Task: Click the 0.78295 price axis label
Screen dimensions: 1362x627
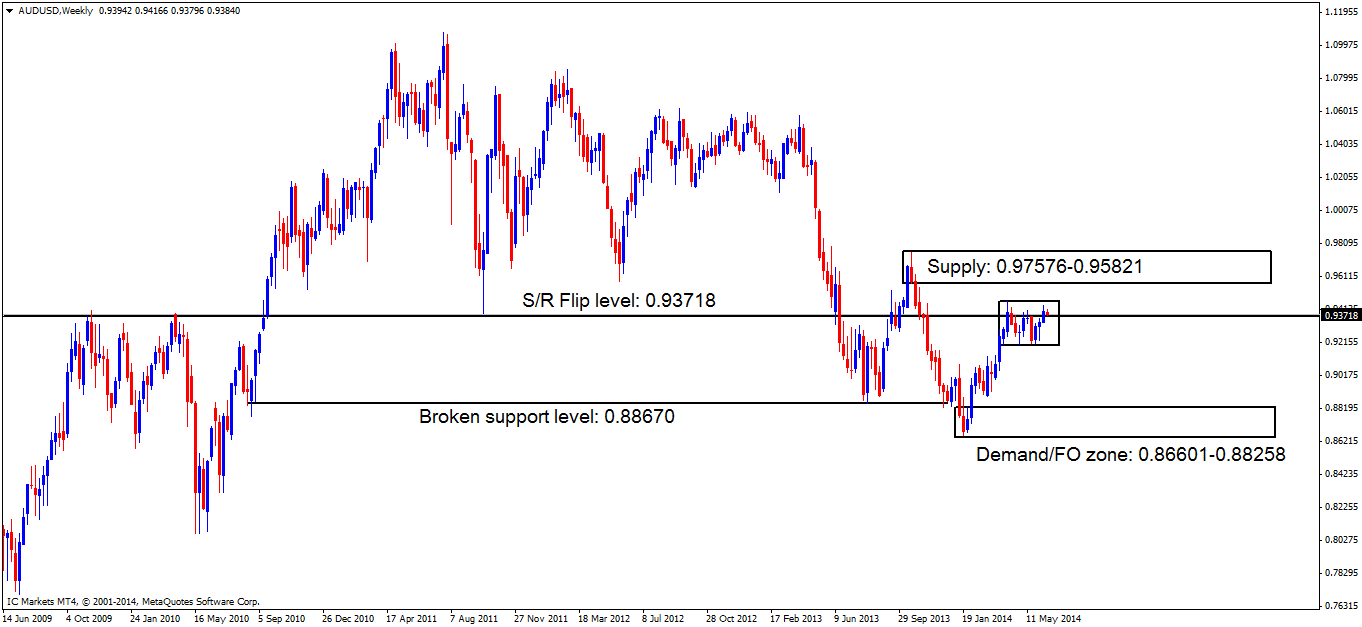Action: [1340, 572]
